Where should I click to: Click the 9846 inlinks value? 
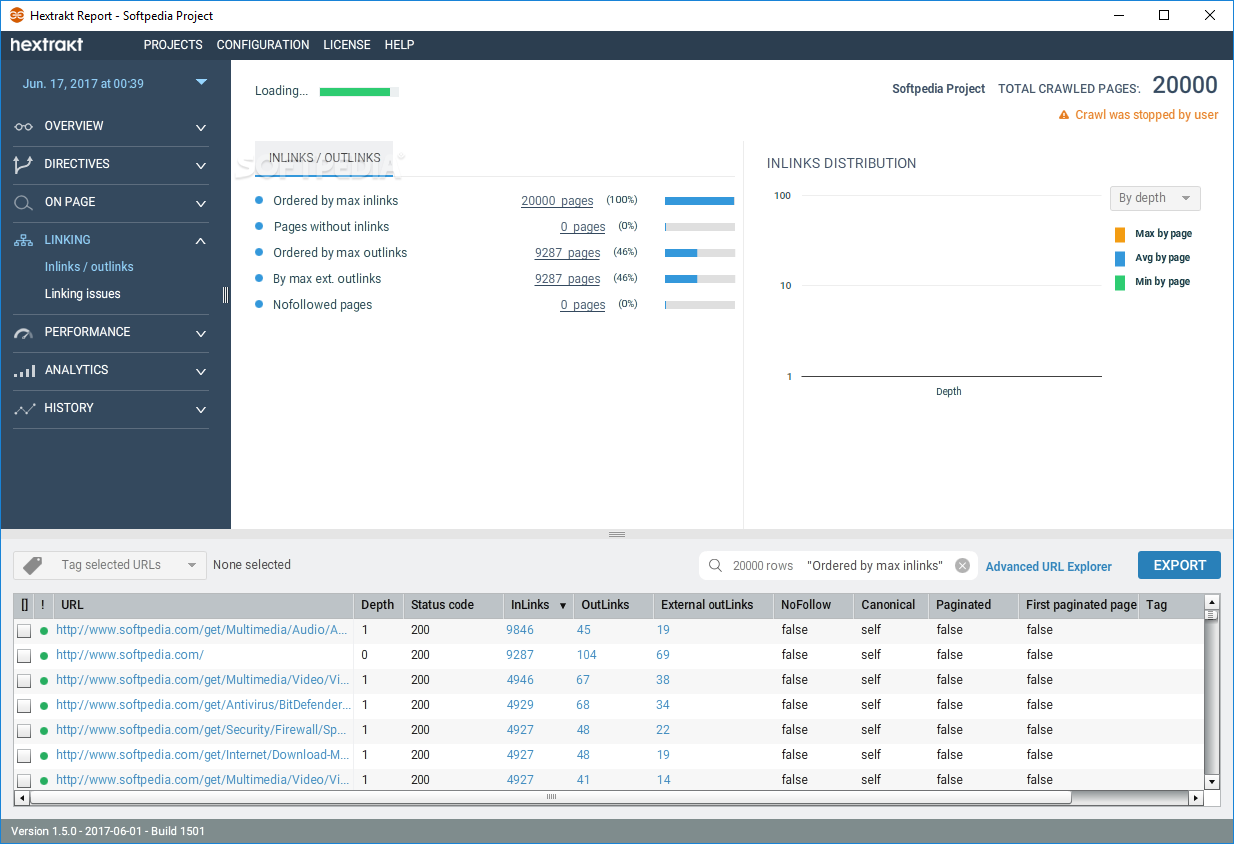tap(520, 630)
